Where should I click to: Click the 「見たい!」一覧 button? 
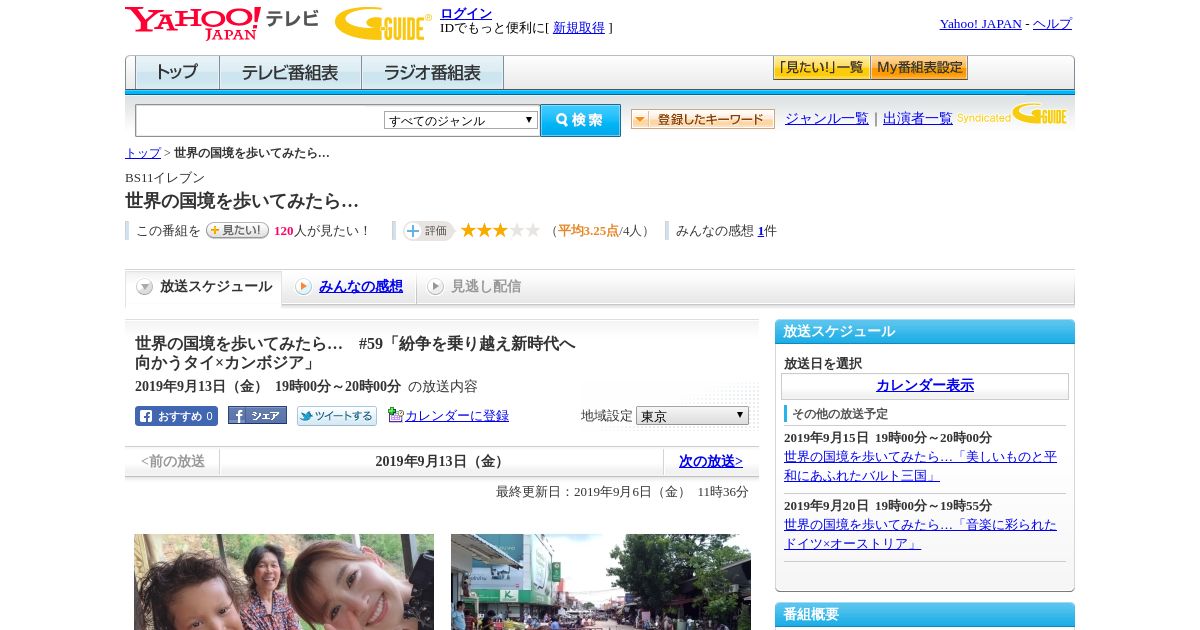(x=821, y=68)
